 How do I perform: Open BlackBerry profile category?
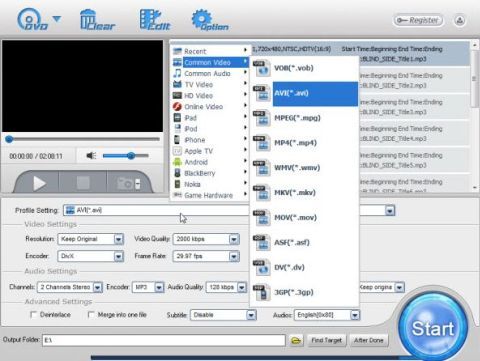tap(210, 173)
